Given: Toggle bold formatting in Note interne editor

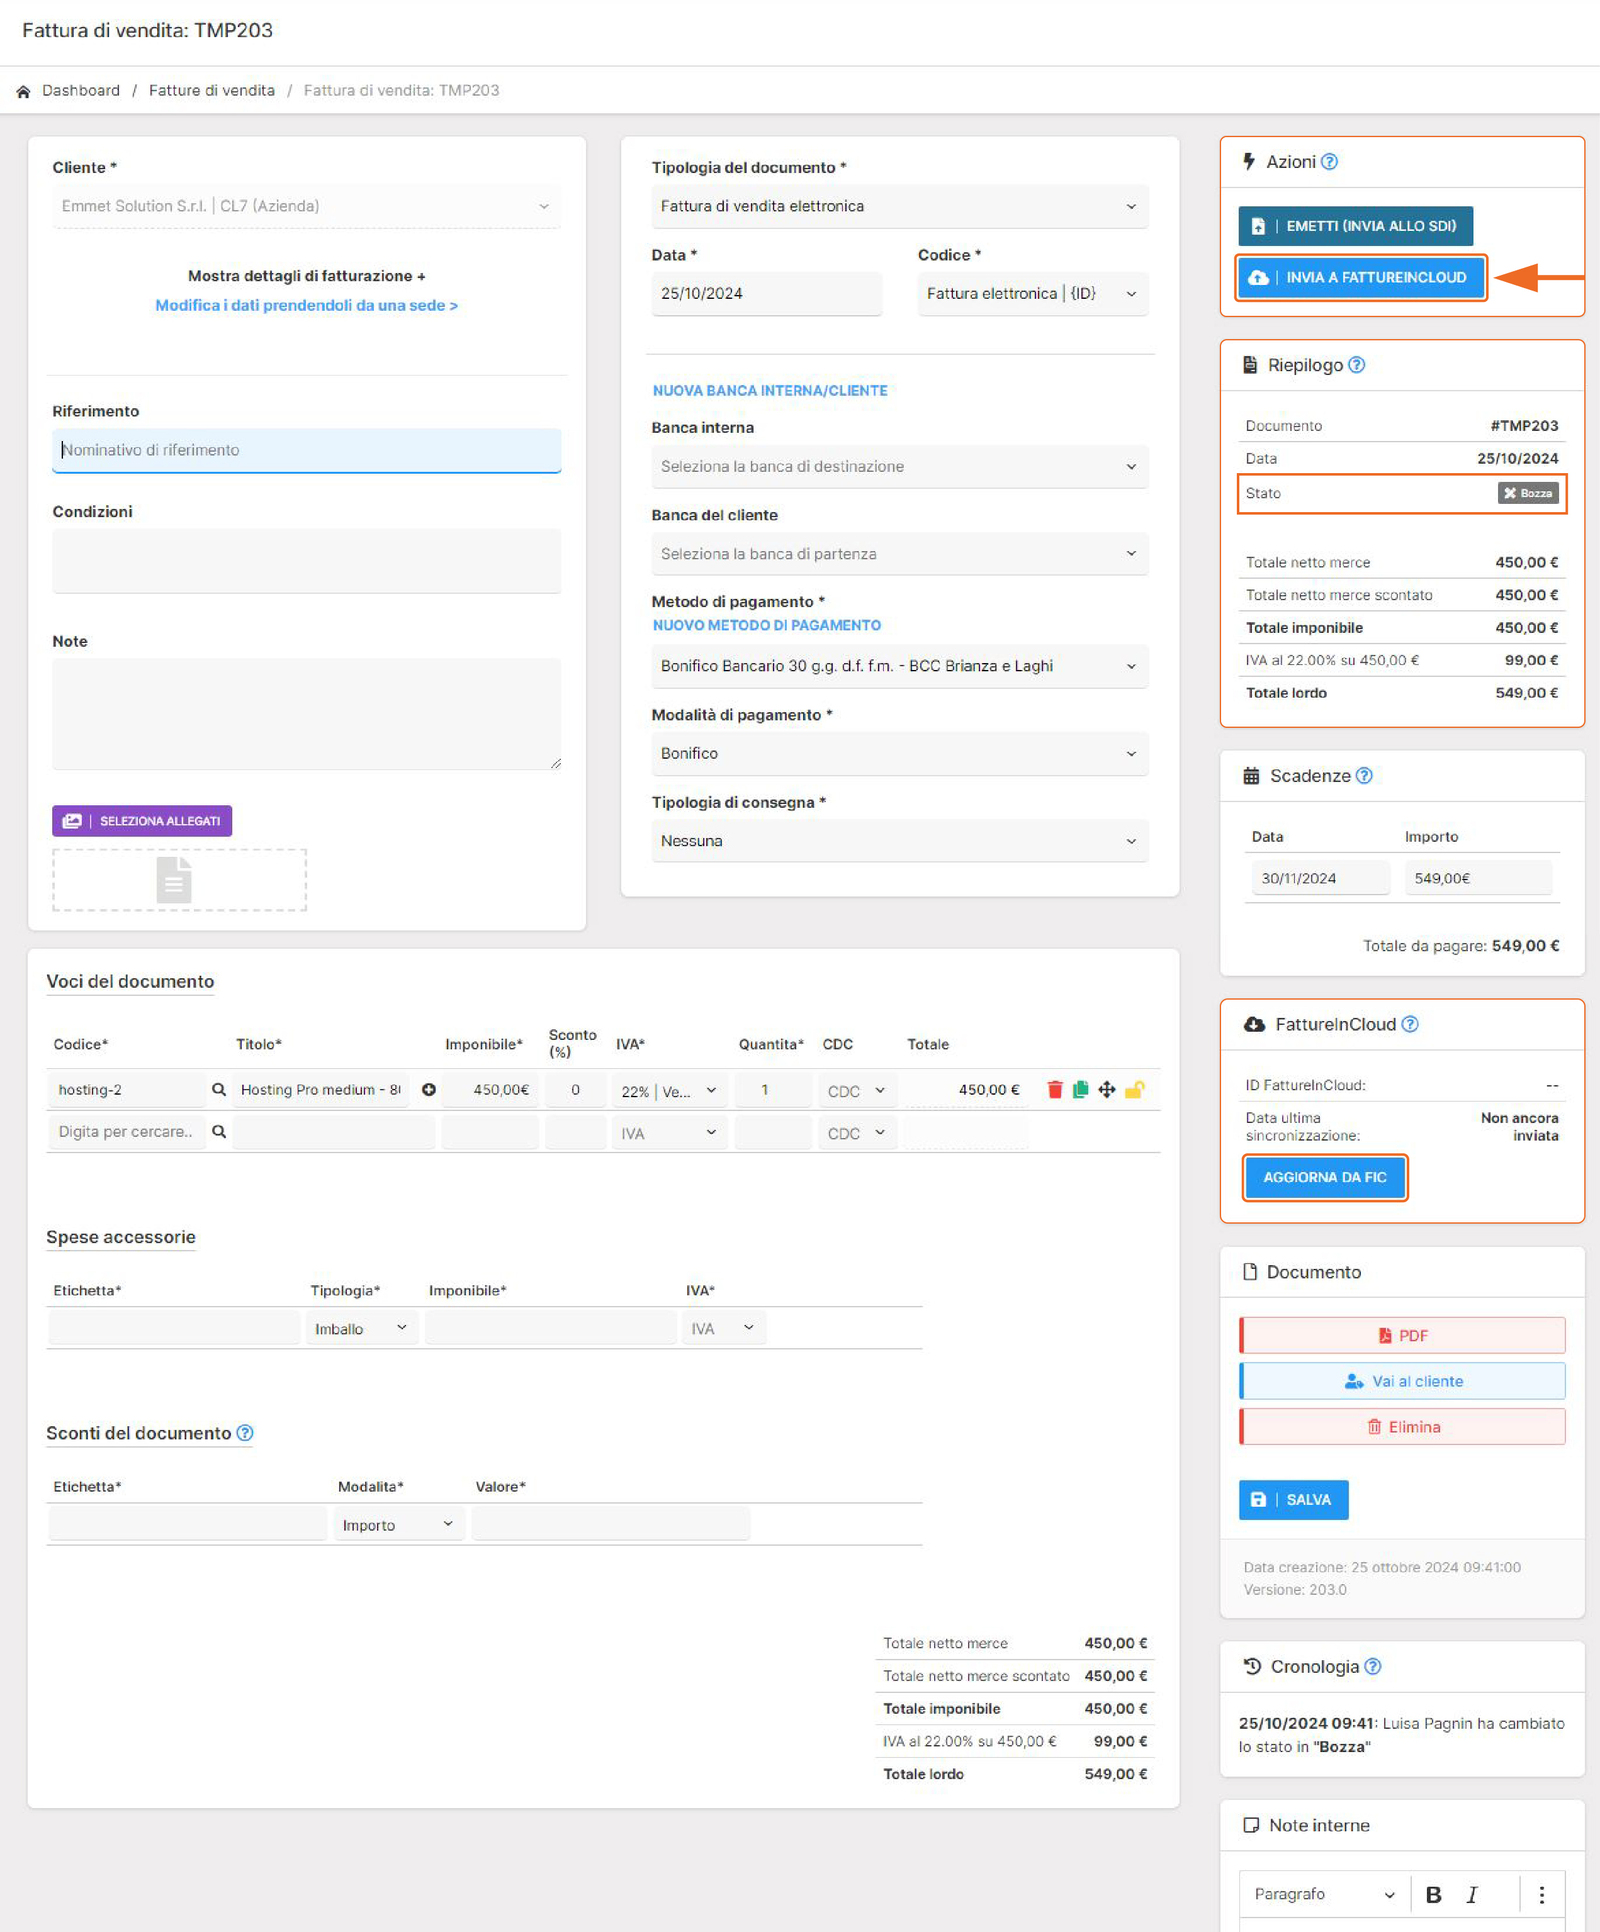Looking at the screenshot, I should pyautogui.click(x=1433, y=1894).
